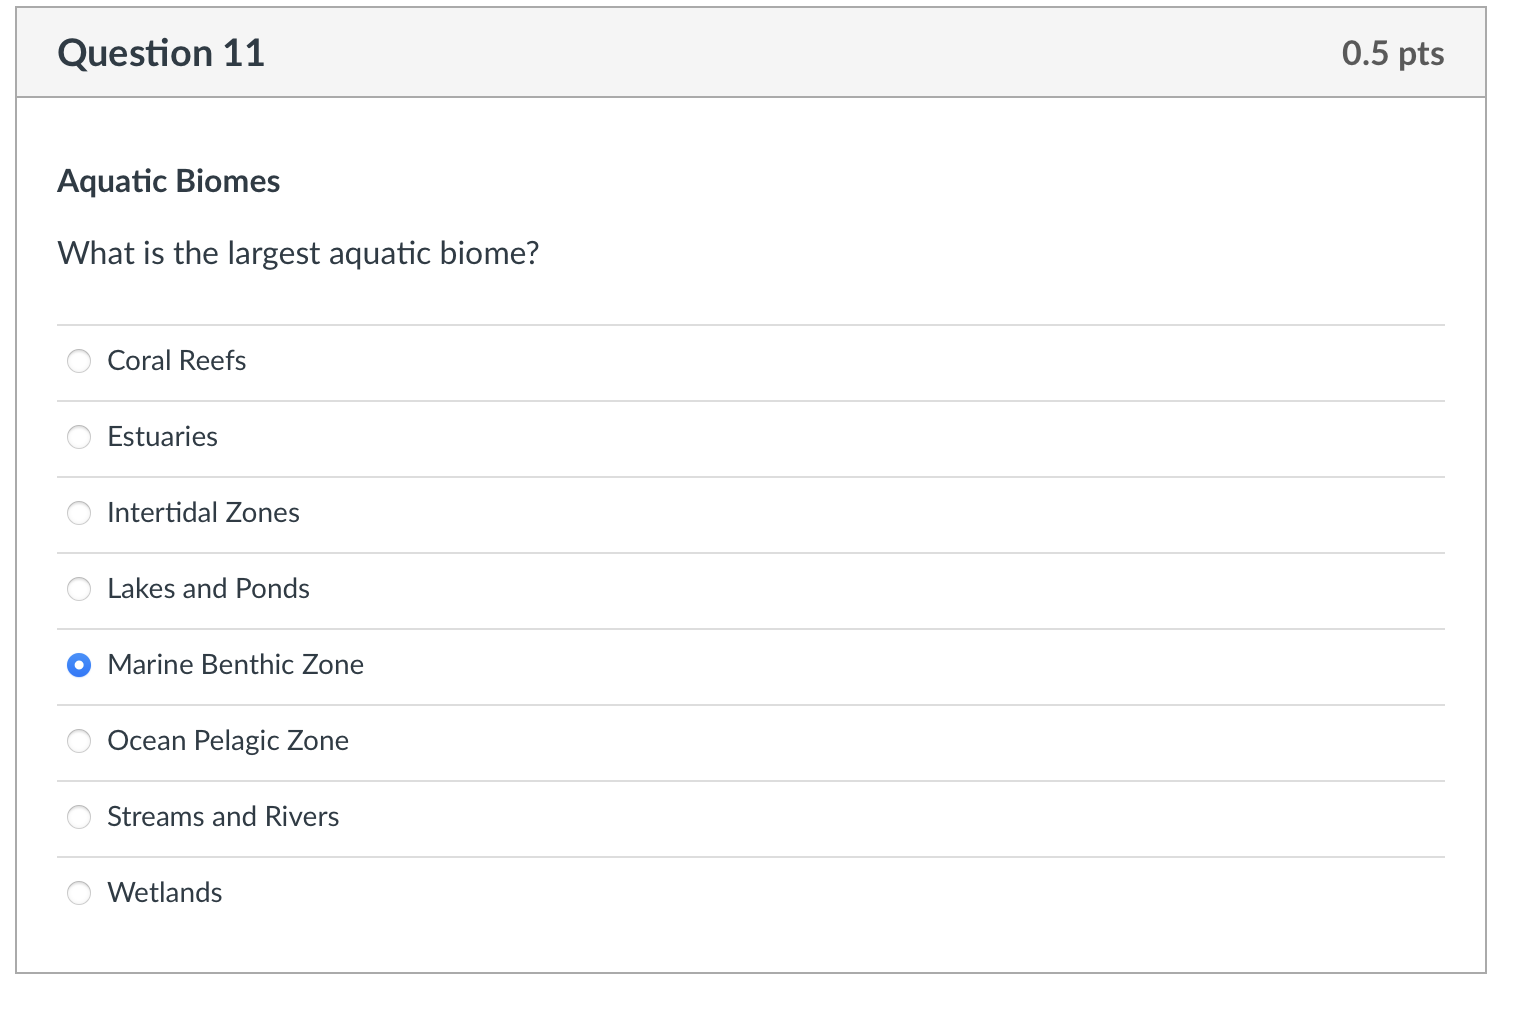Click the selected Marine Benthic Zone radio
The image size is (1516, 1009).
pos(79,665)
